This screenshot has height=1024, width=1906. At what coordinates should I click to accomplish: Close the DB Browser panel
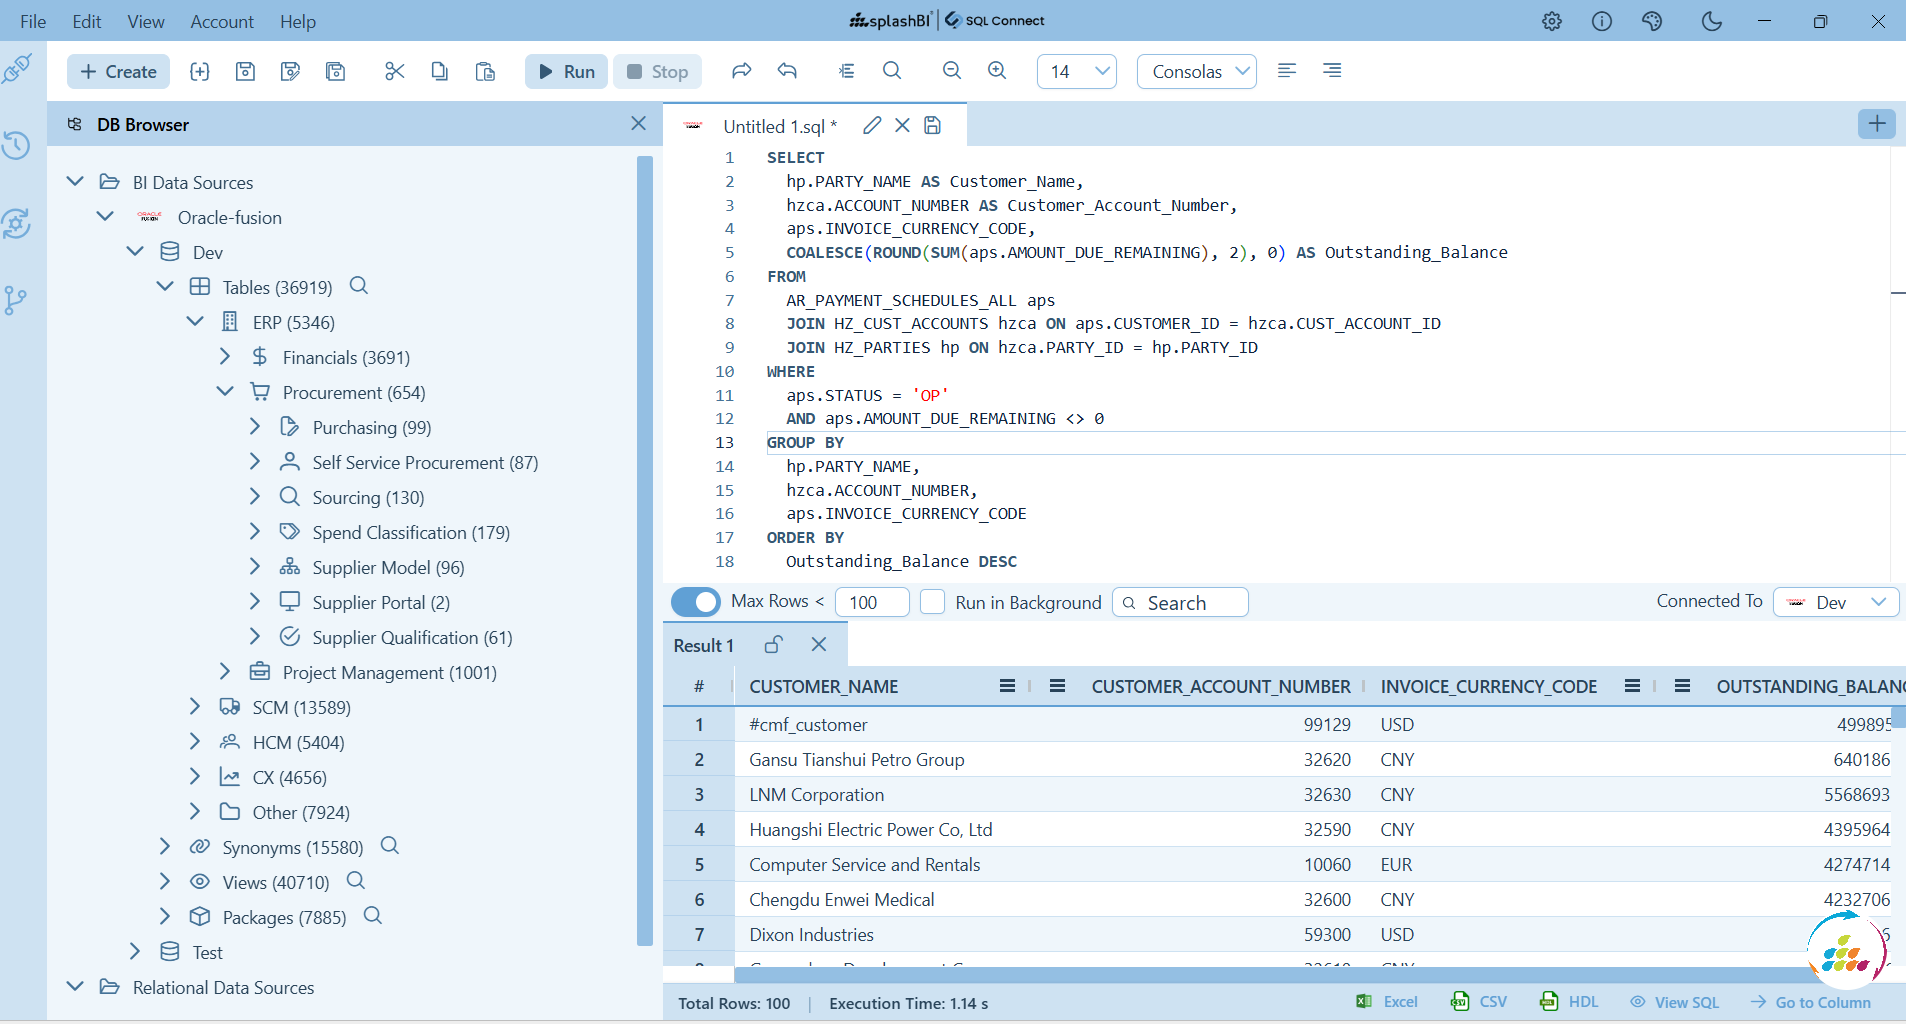click(x=639, y=123)
